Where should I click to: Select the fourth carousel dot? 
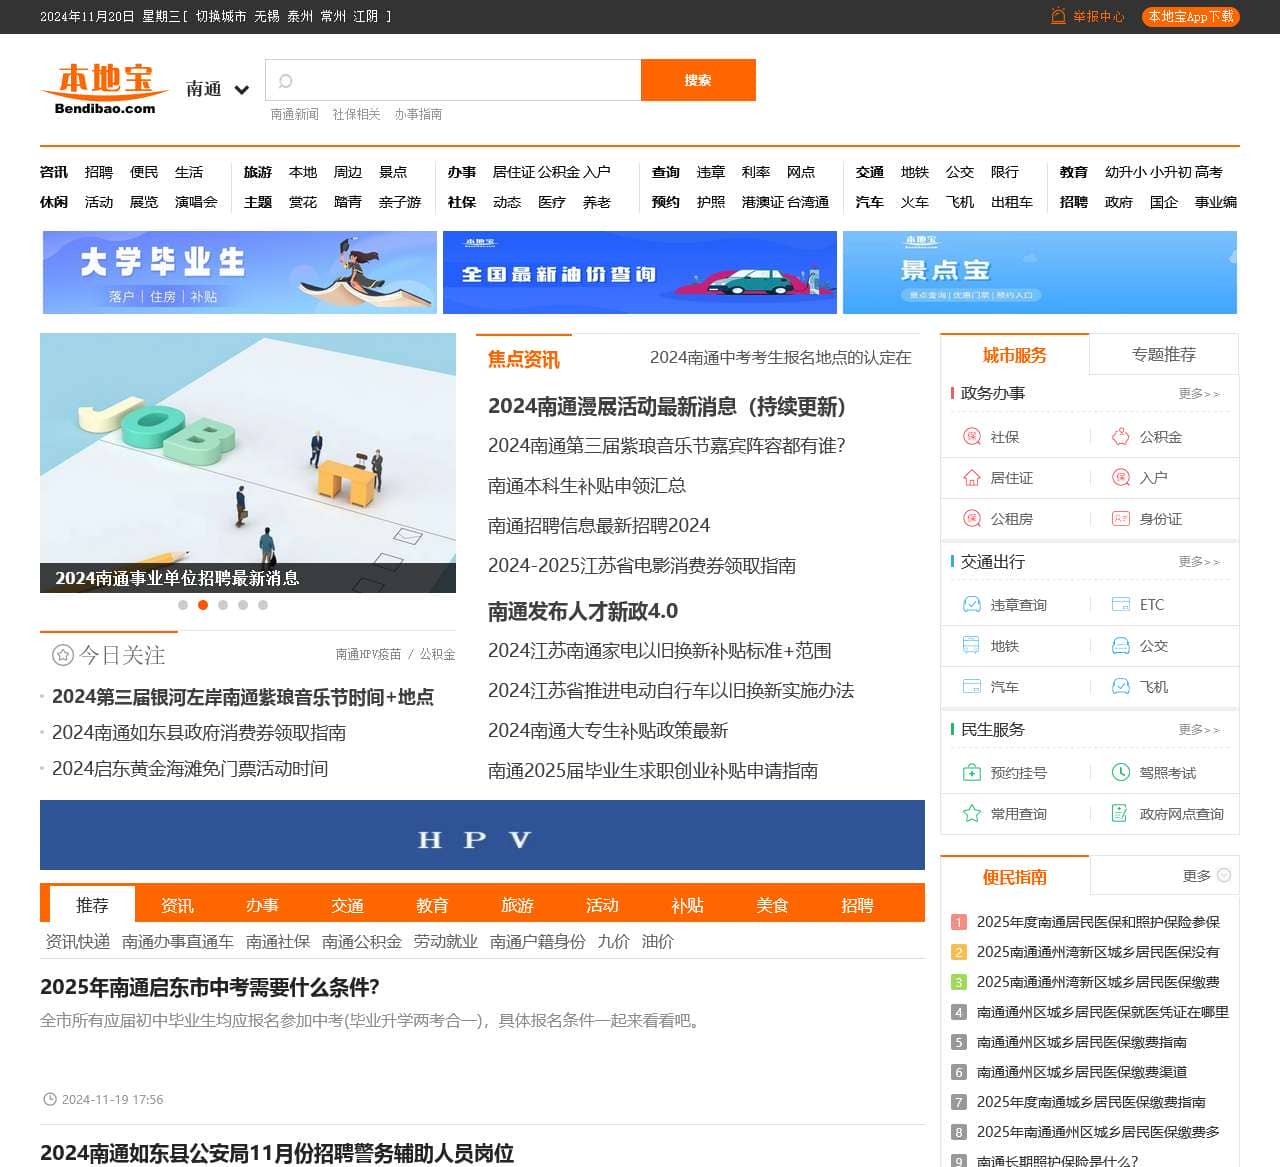[243, 605]
